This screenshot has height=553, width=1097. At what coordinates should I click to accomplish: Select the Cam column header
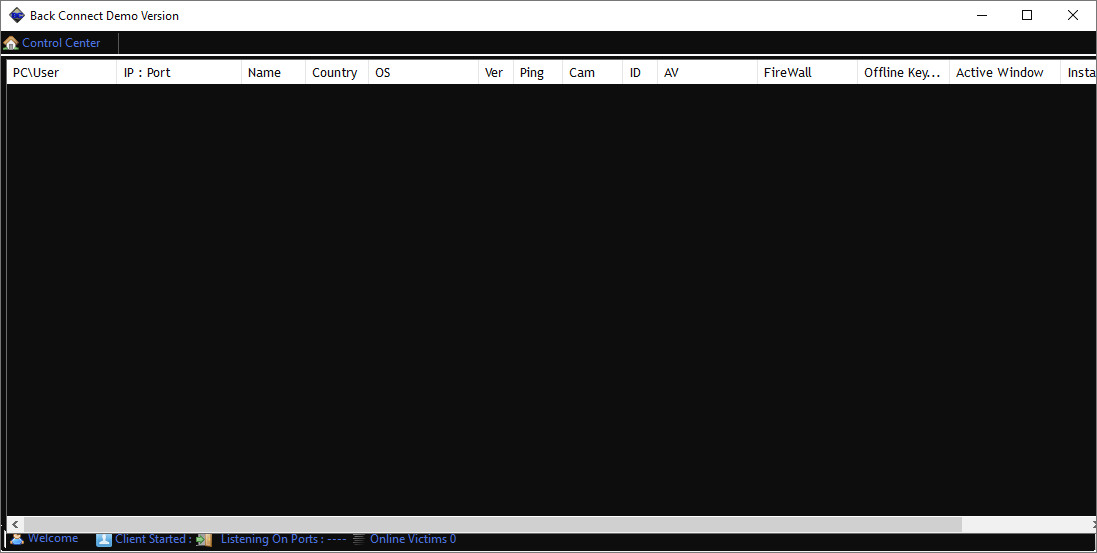point(592,72)
